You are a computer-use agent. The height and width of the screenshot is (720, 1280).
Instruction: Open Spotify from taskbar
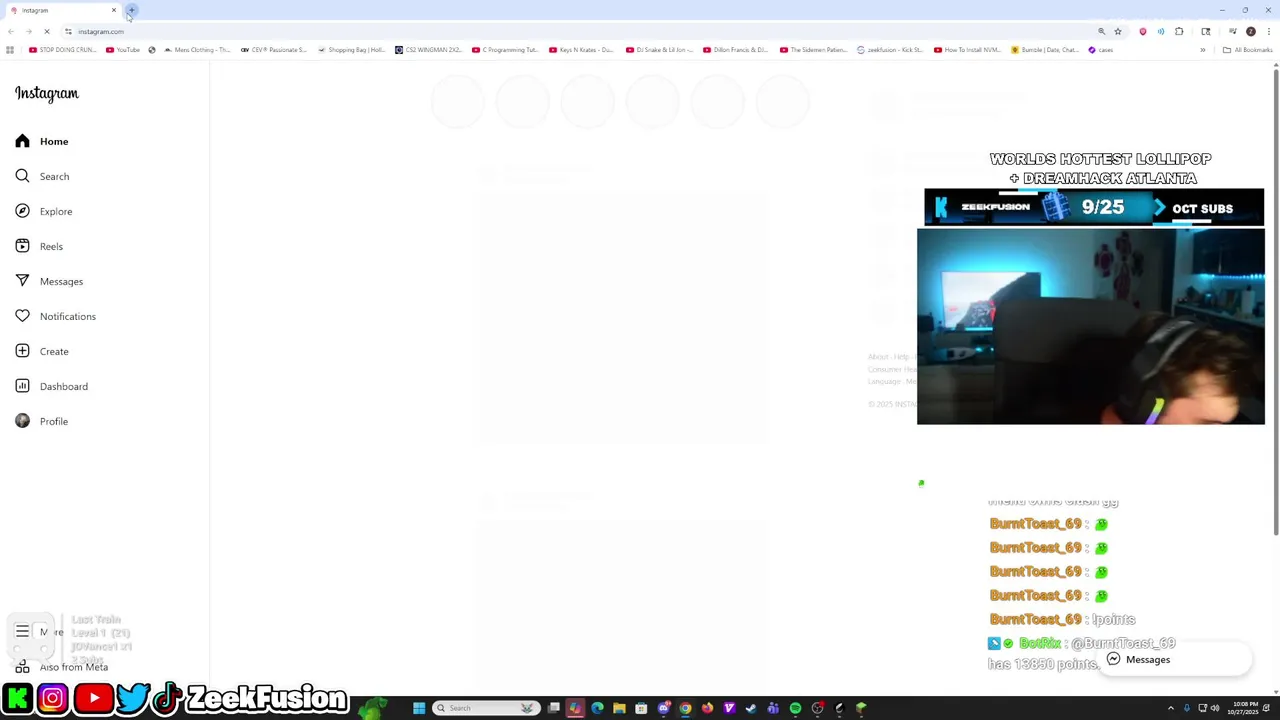(x=795, y=708)
